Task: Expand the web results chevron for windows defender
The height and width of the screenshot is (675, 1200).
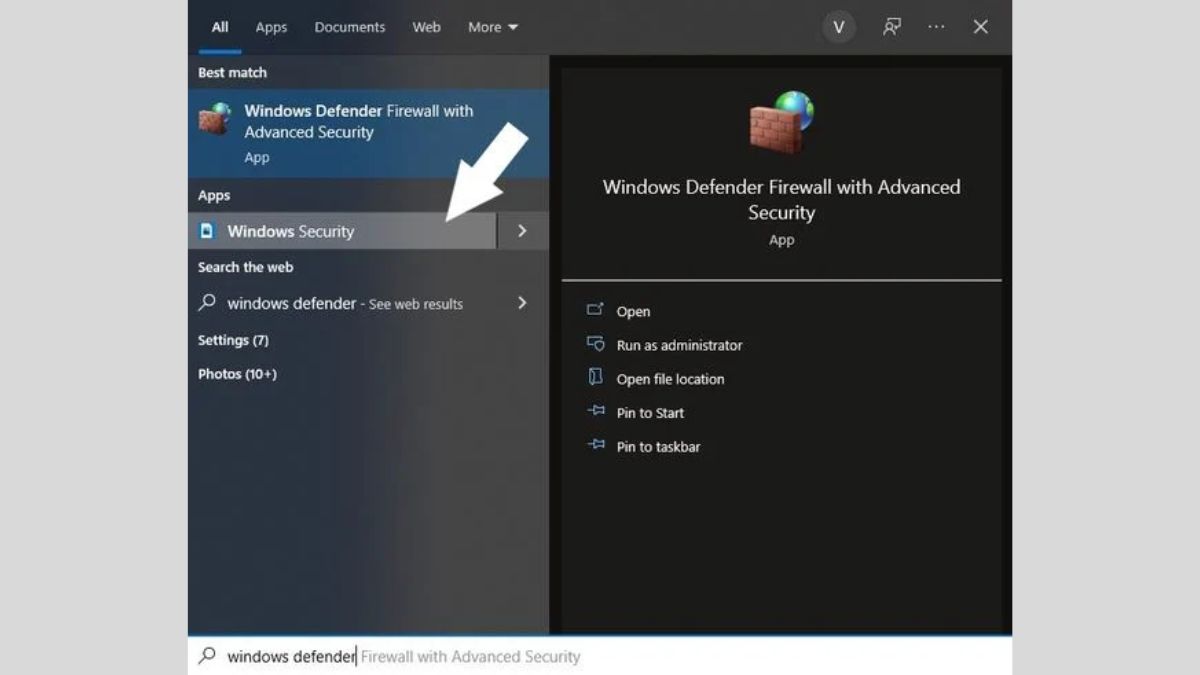Action: (x=522, y=303)
